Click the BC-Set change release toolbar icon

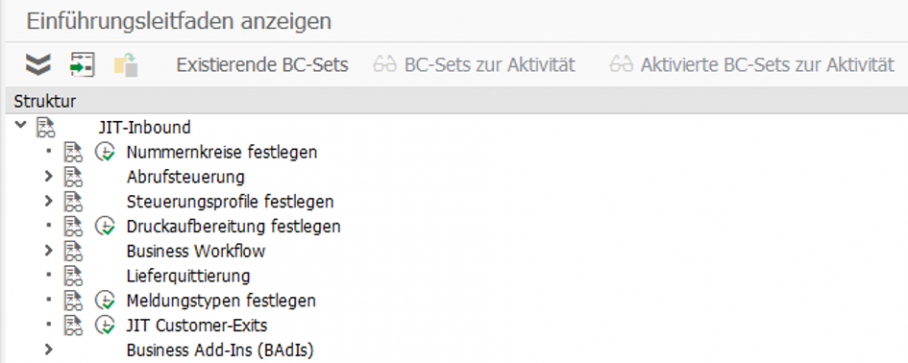pos(126,64)
